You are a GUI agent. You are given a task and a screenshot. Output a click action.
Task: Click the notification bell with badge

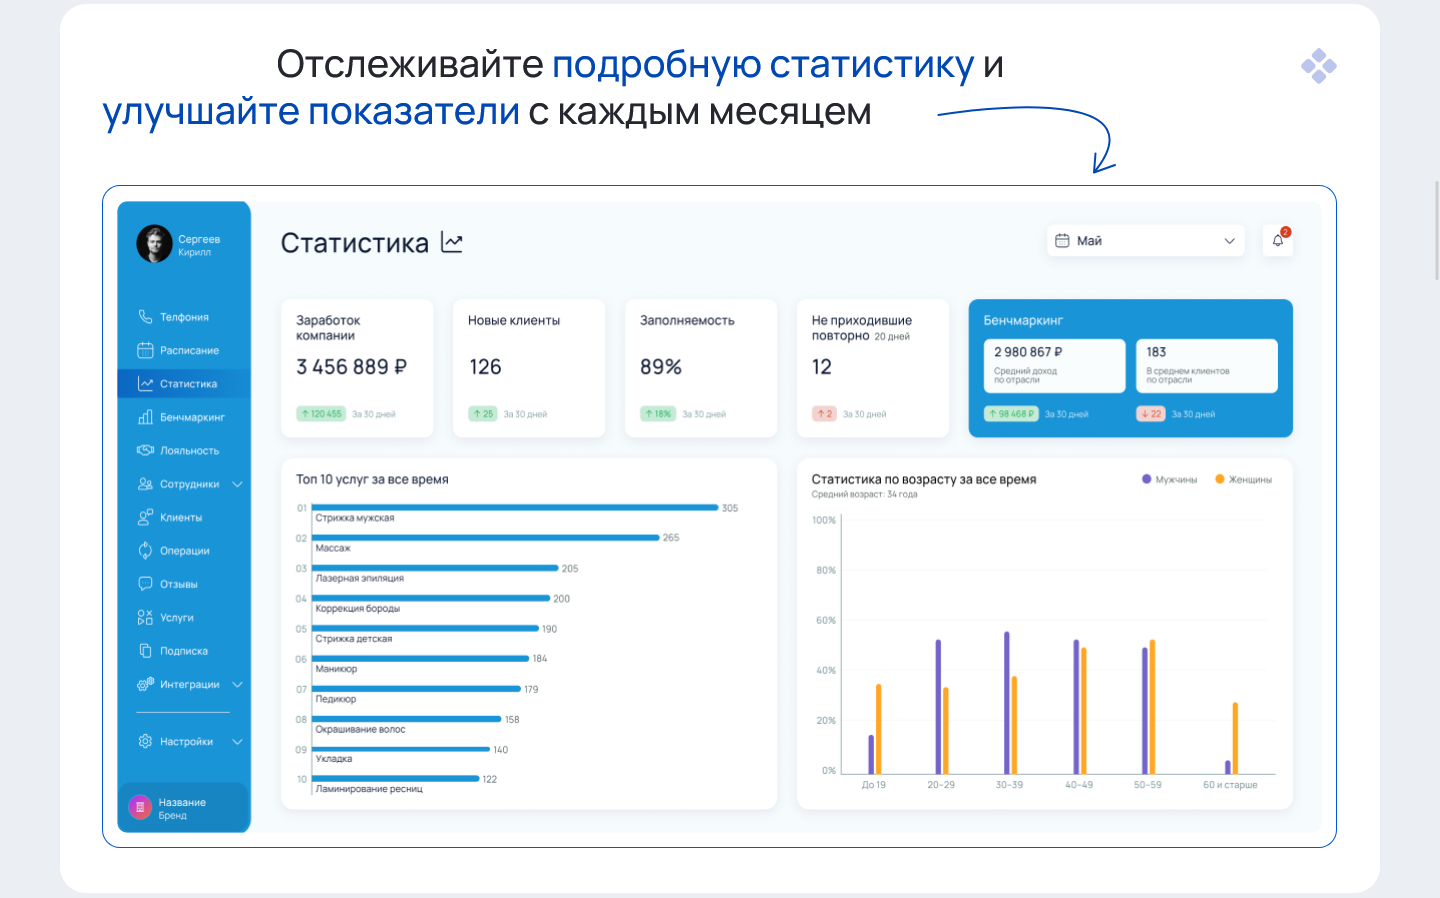pyautogui.click(x=1278, y=240)
